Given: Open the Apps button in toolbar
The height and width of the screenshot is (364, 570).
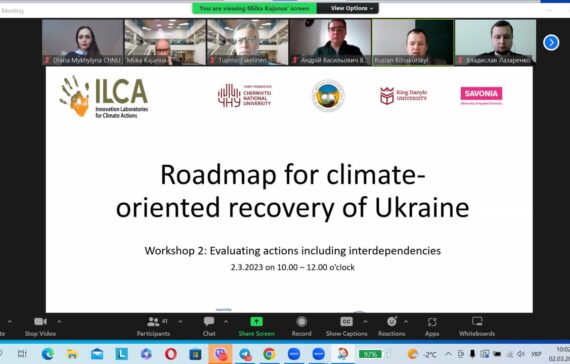Looking at the screenshot, I should coord(432,327).
